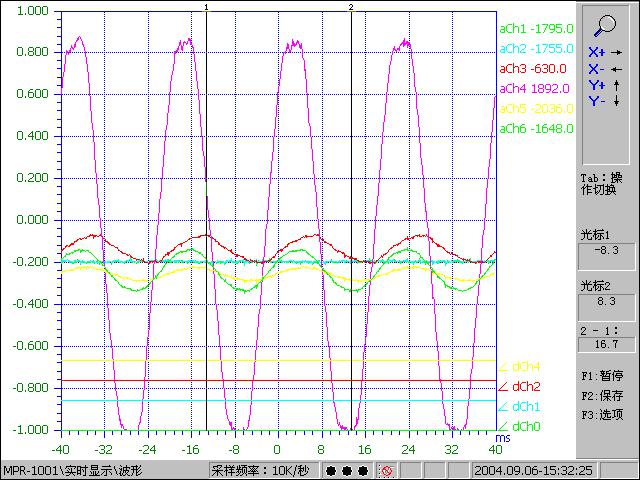The width and height of the screenshot is (640, 480).
Task: Click cursor marker 2 at top of graph
Action: [x=351, y=7]
